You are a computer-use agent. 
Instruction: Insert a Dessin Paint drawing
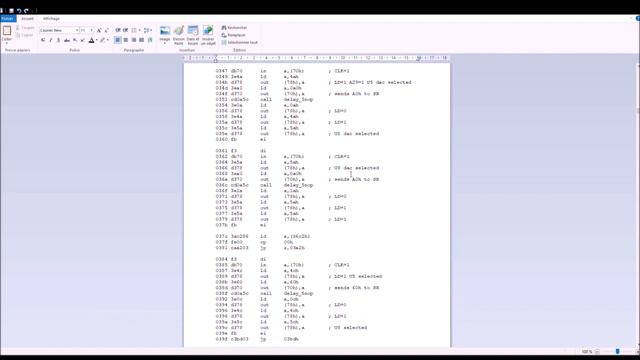click(x=179, y=35)
